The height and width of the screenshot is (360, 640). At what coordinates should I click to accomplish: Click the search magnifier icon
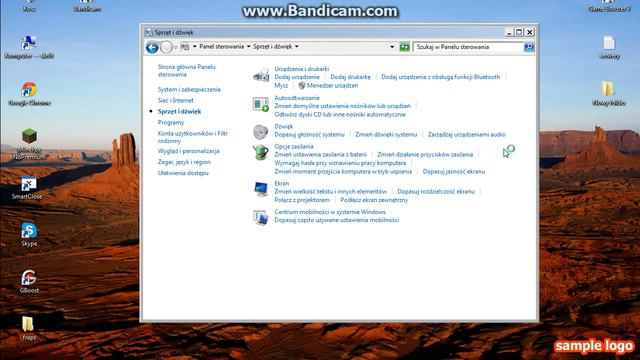point(529,47)
